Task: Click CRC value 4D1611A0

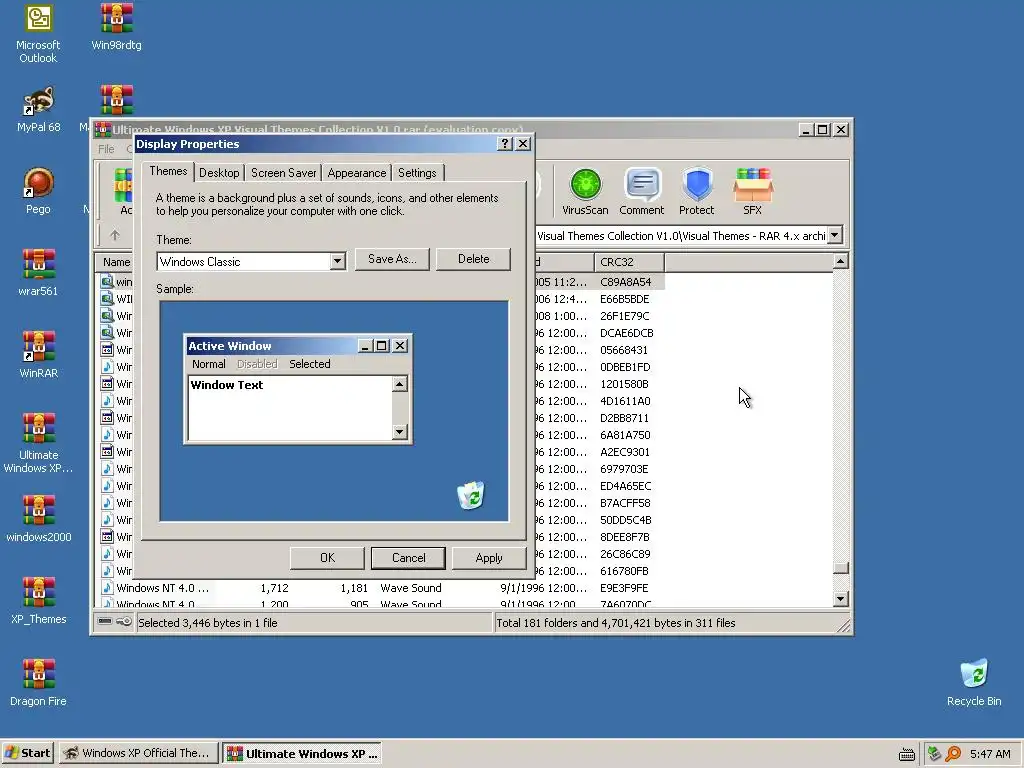Action: [x=625, y=401]
